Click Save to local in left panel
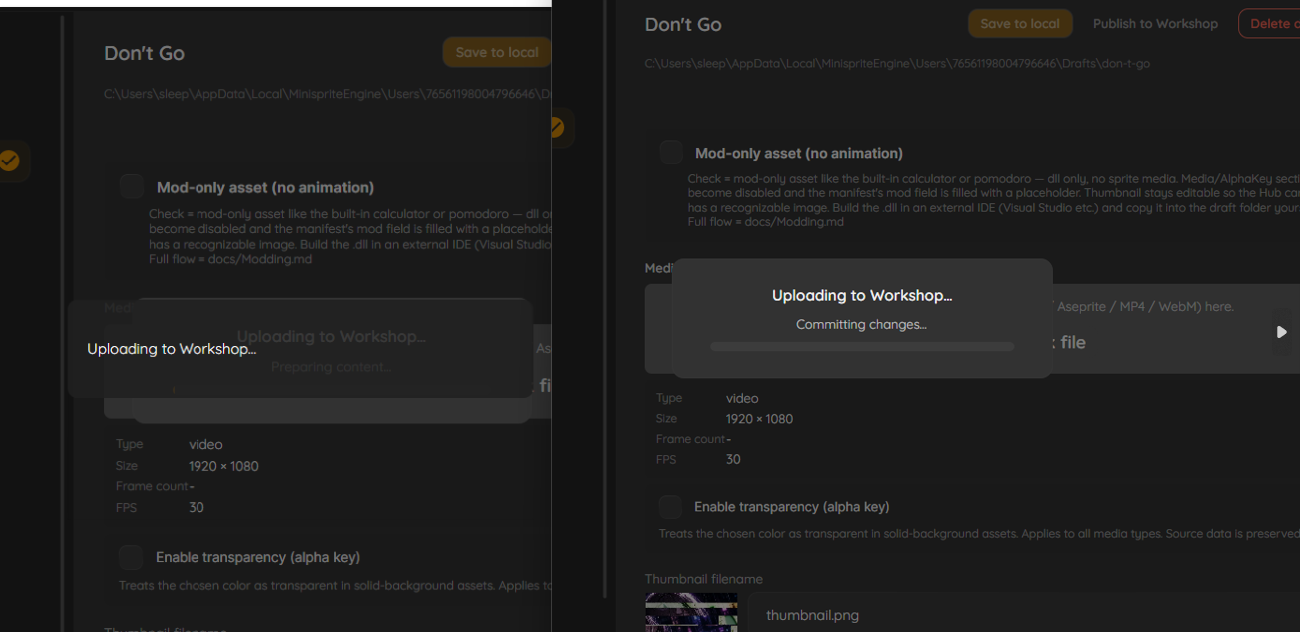The width and height of the screenshot is (1300, 632). 497,53
